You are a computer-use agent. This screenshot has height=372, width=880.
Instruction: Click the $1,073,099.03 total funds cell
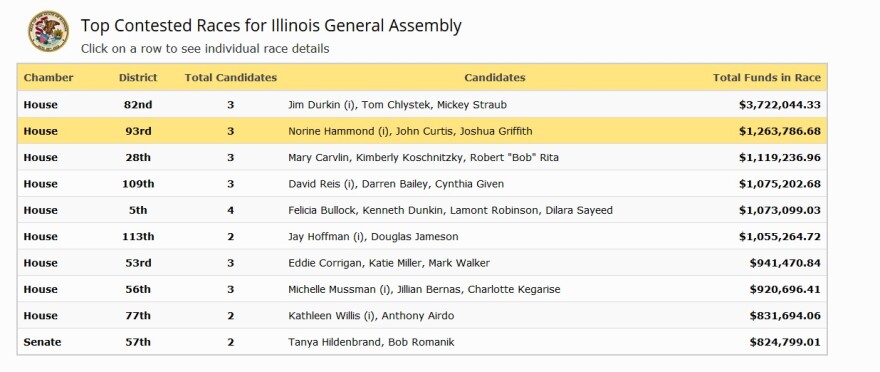coord(780,210)
